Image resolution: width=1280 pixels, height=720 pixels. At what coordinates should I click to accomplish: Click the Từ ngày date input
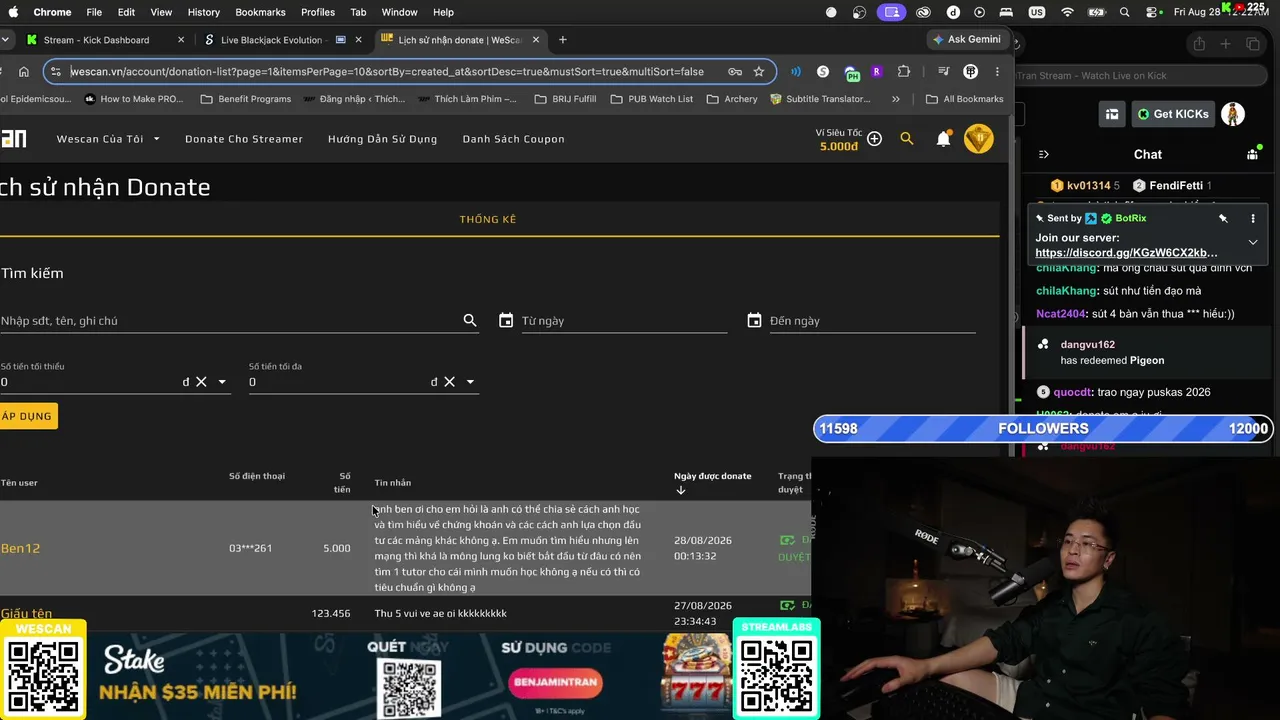tap(624, 320)
